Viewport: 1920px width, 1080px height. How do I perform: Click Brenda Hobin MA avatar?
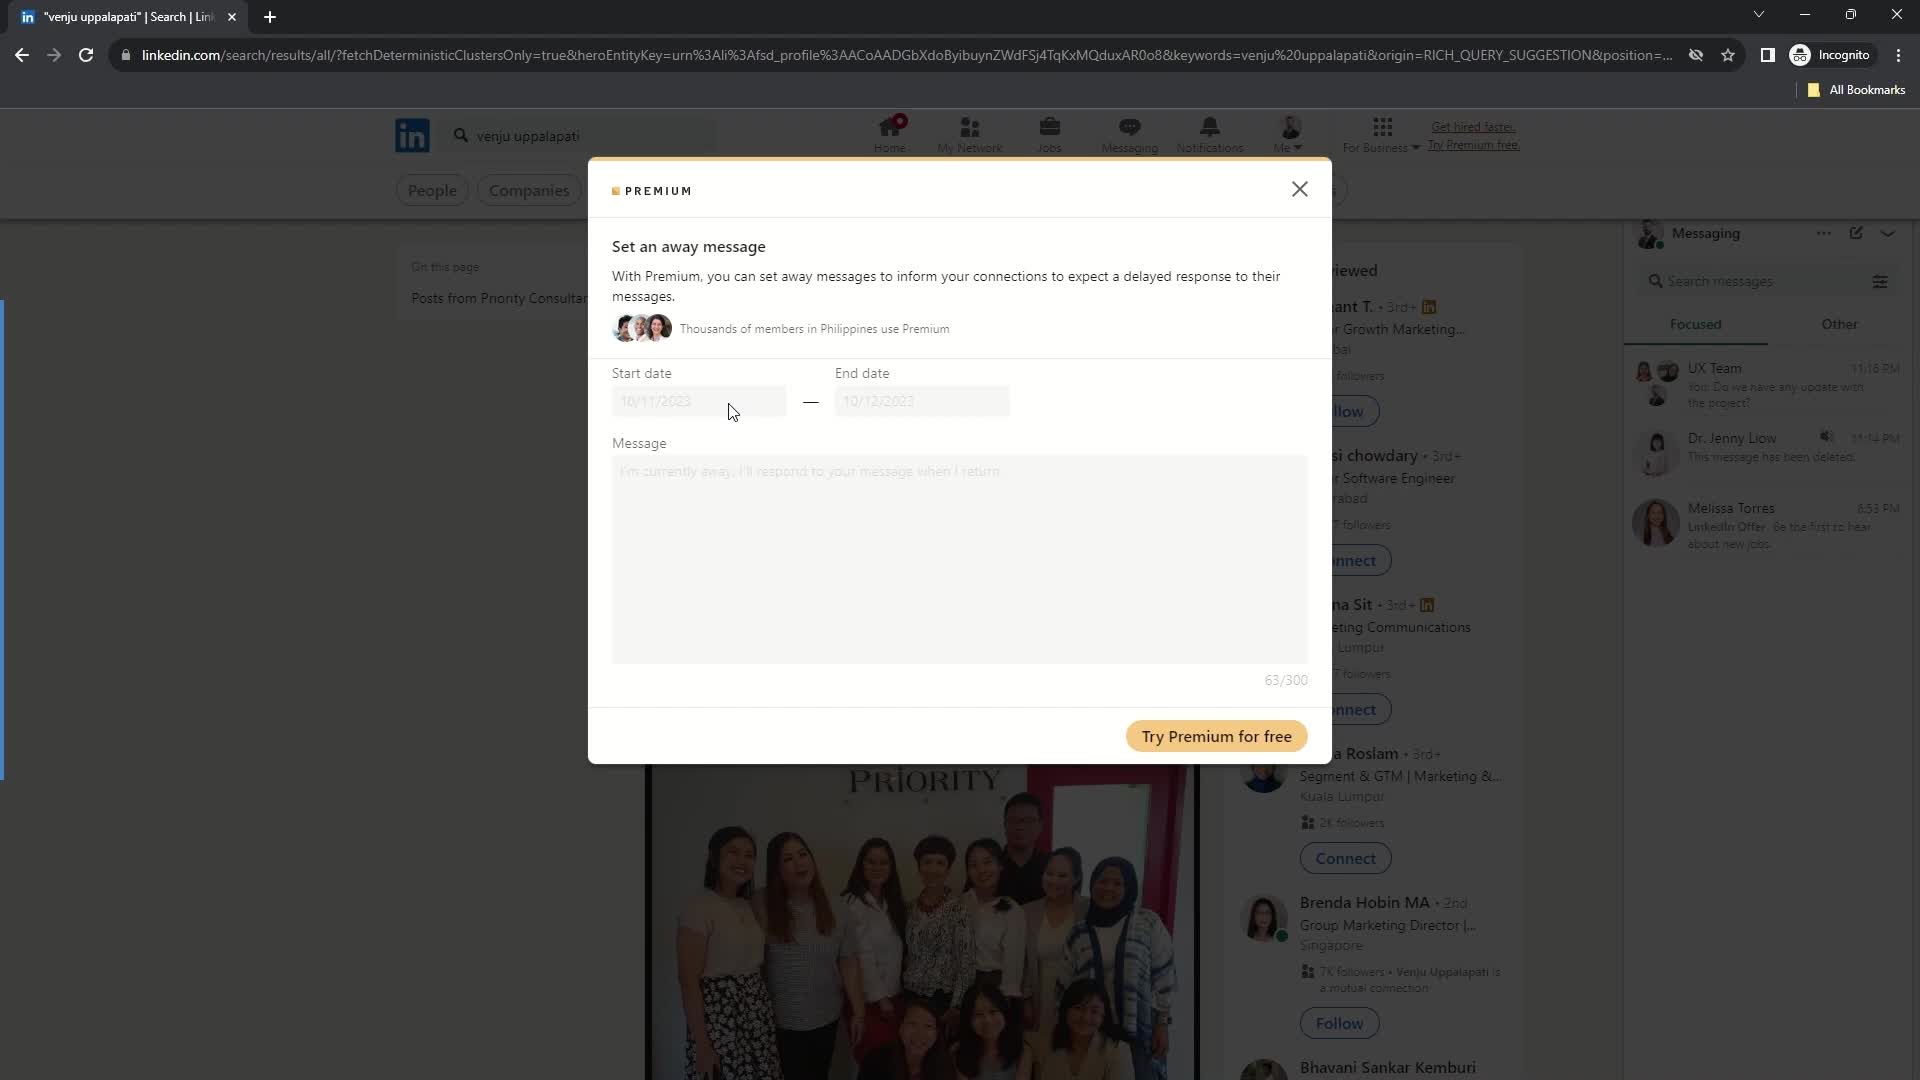point(1263,918)
